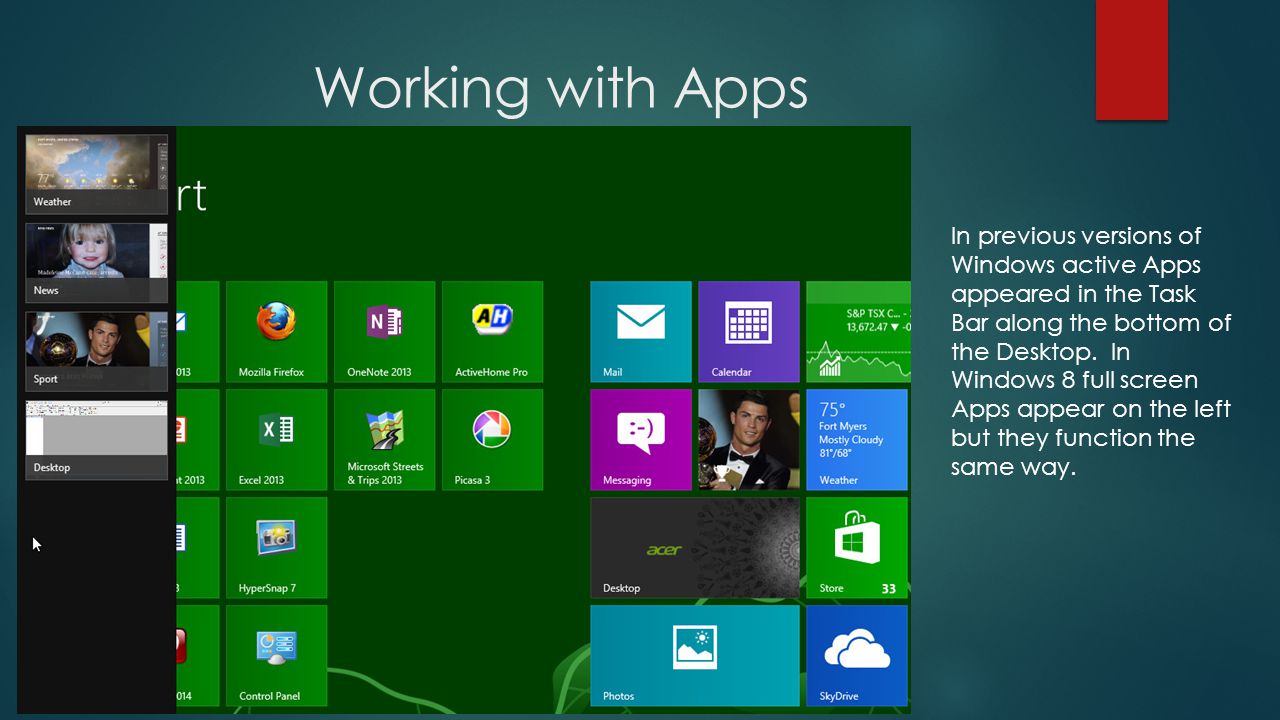Open the acer Desktop tile
Screen dimensions: 1280x720
click(x=695, y=548)
